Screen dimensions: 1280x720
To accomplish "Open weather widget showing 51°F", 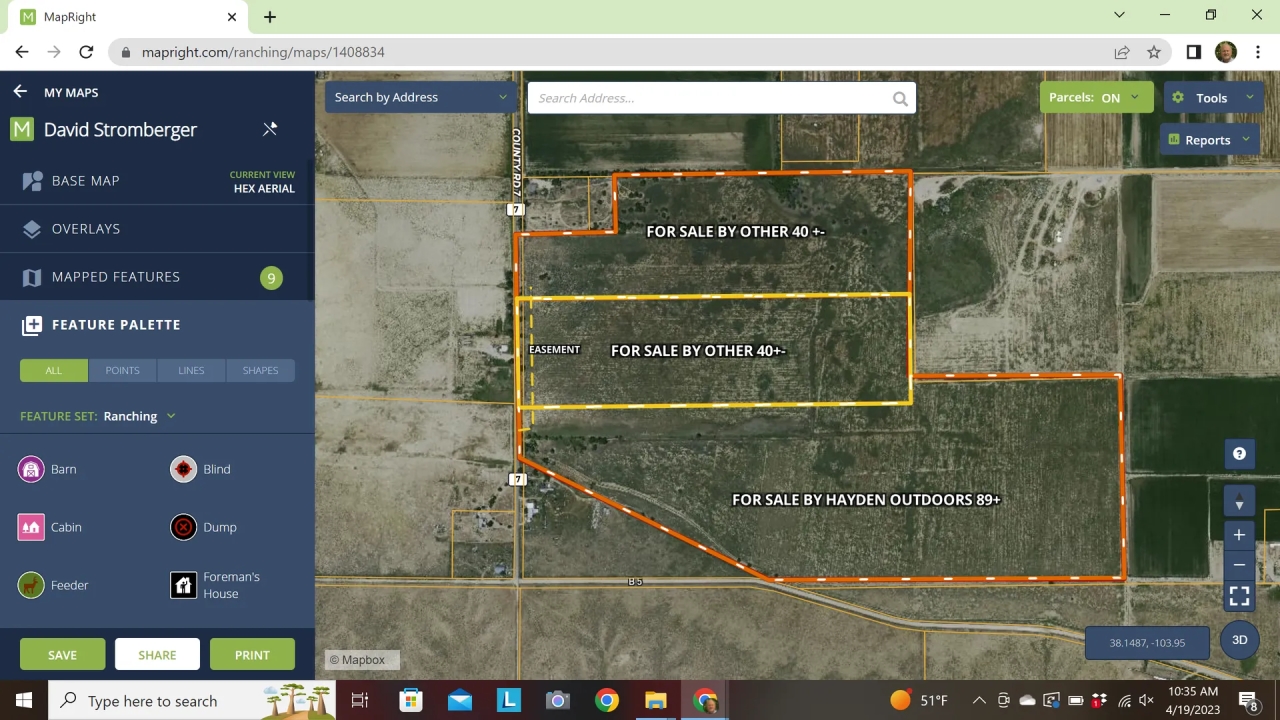I will pyautogui.click(x=918, y=701).
